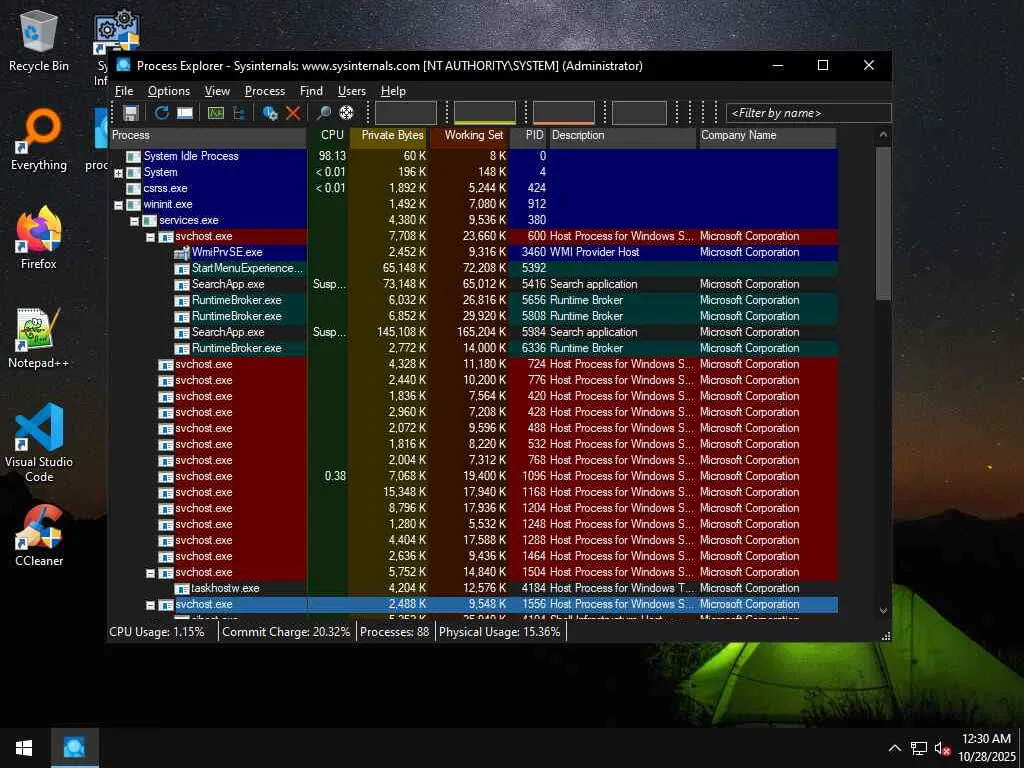Open the Users menu
This screenshot has height=768, width=1024.
point(351,91)
